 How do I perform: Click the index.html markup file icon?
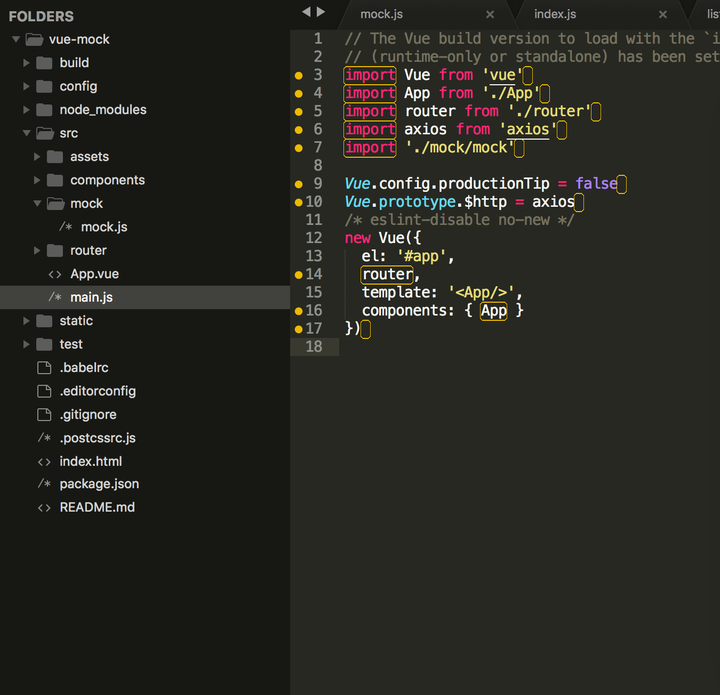(44, 462)
